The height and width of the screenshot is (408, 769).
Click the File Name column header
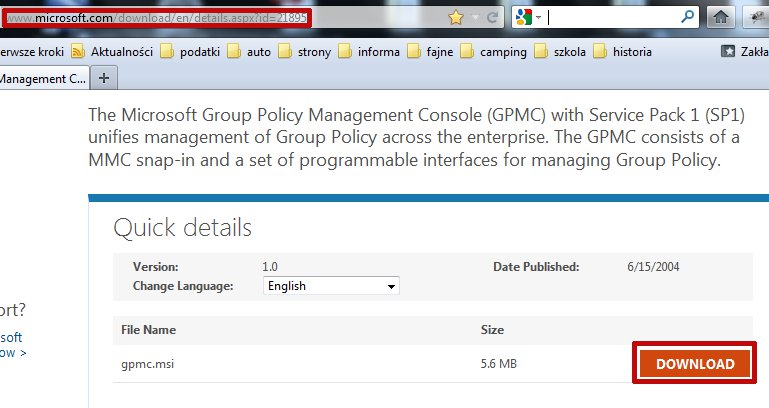(x=149, y=330)
